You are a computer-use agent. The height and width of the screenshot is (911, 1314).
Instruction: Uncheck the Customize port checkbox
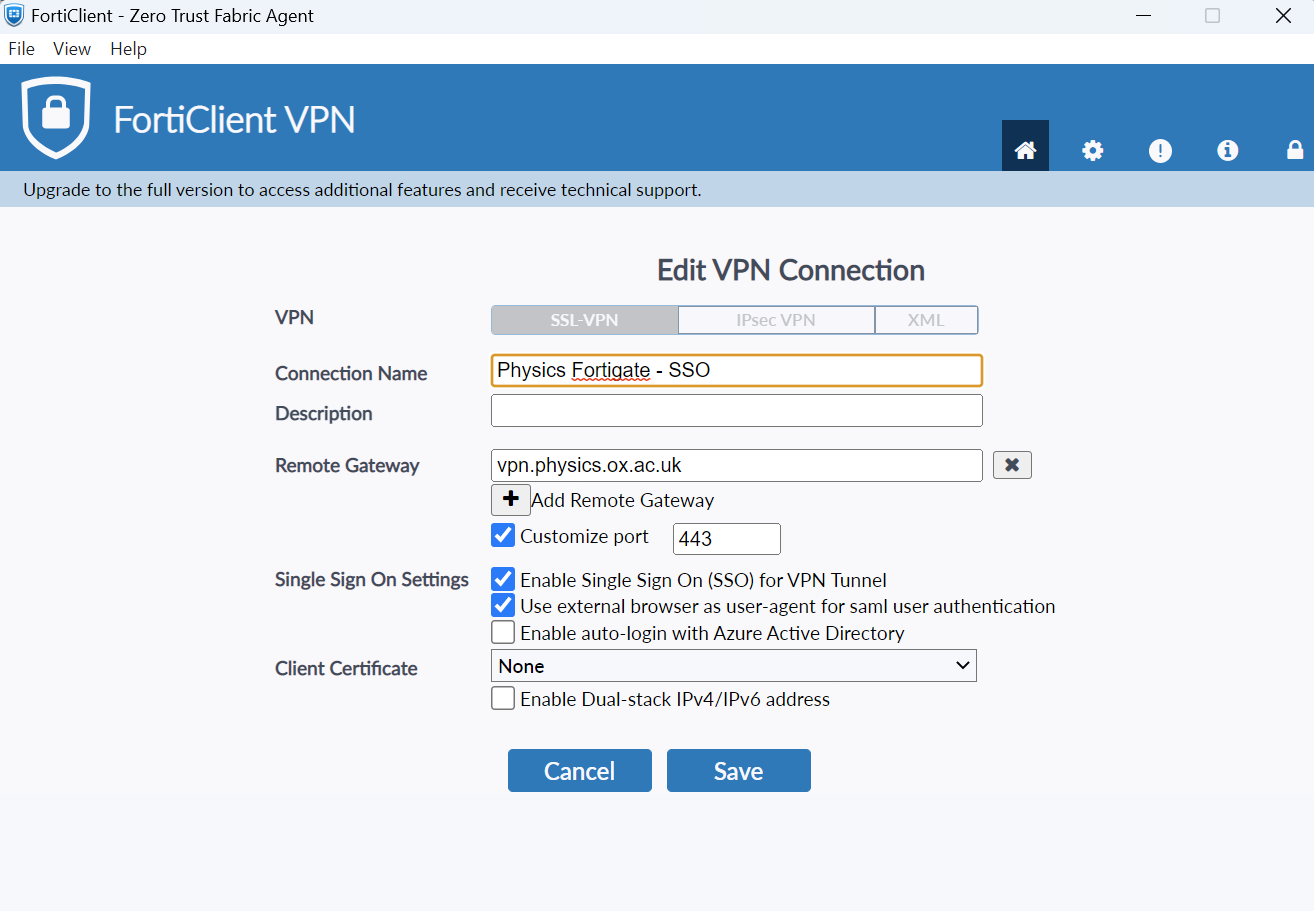point(503,536)
